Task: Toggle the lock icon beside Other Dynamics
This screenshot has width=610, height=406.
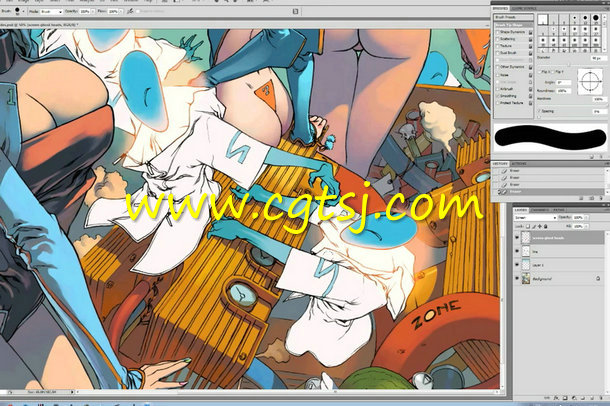Action: tap(530, 67)
